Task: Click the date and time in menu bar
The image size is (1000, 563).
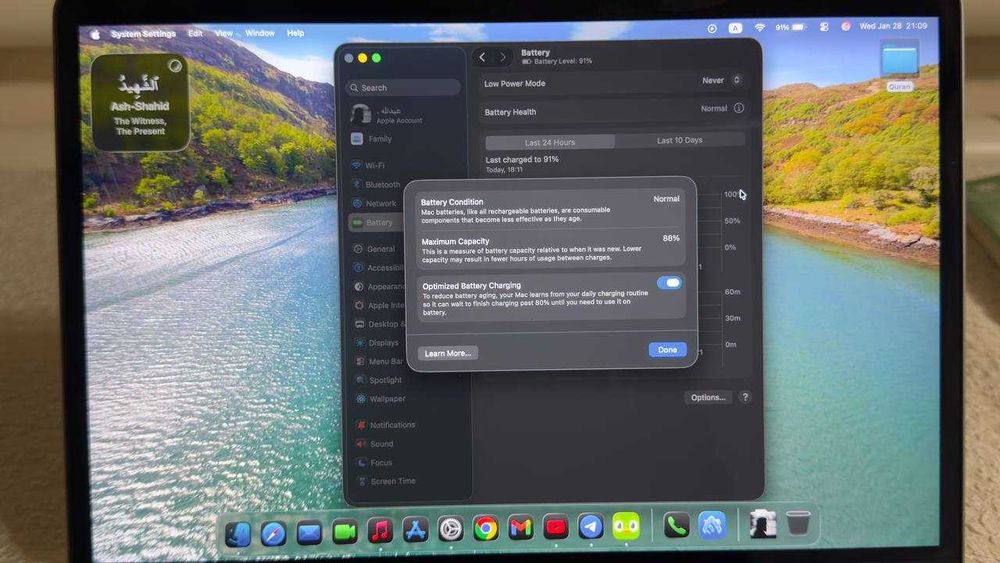Action: 893,26
